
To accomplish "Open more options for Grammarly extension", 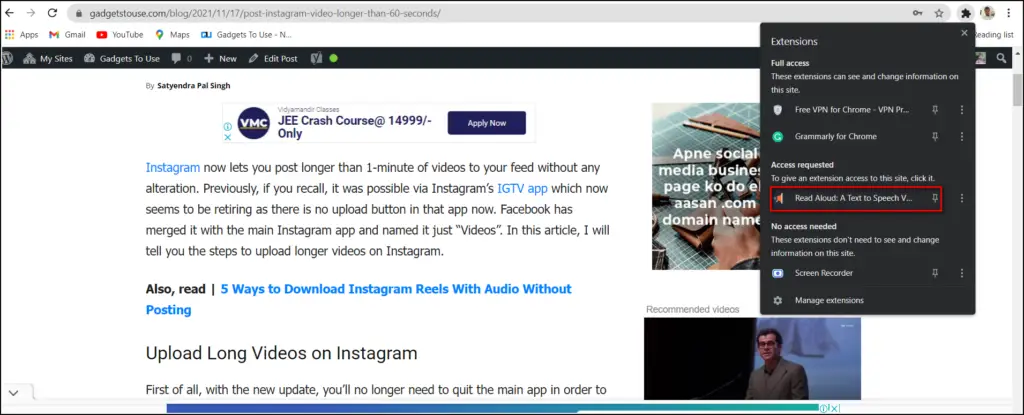I will click(961, 137).
